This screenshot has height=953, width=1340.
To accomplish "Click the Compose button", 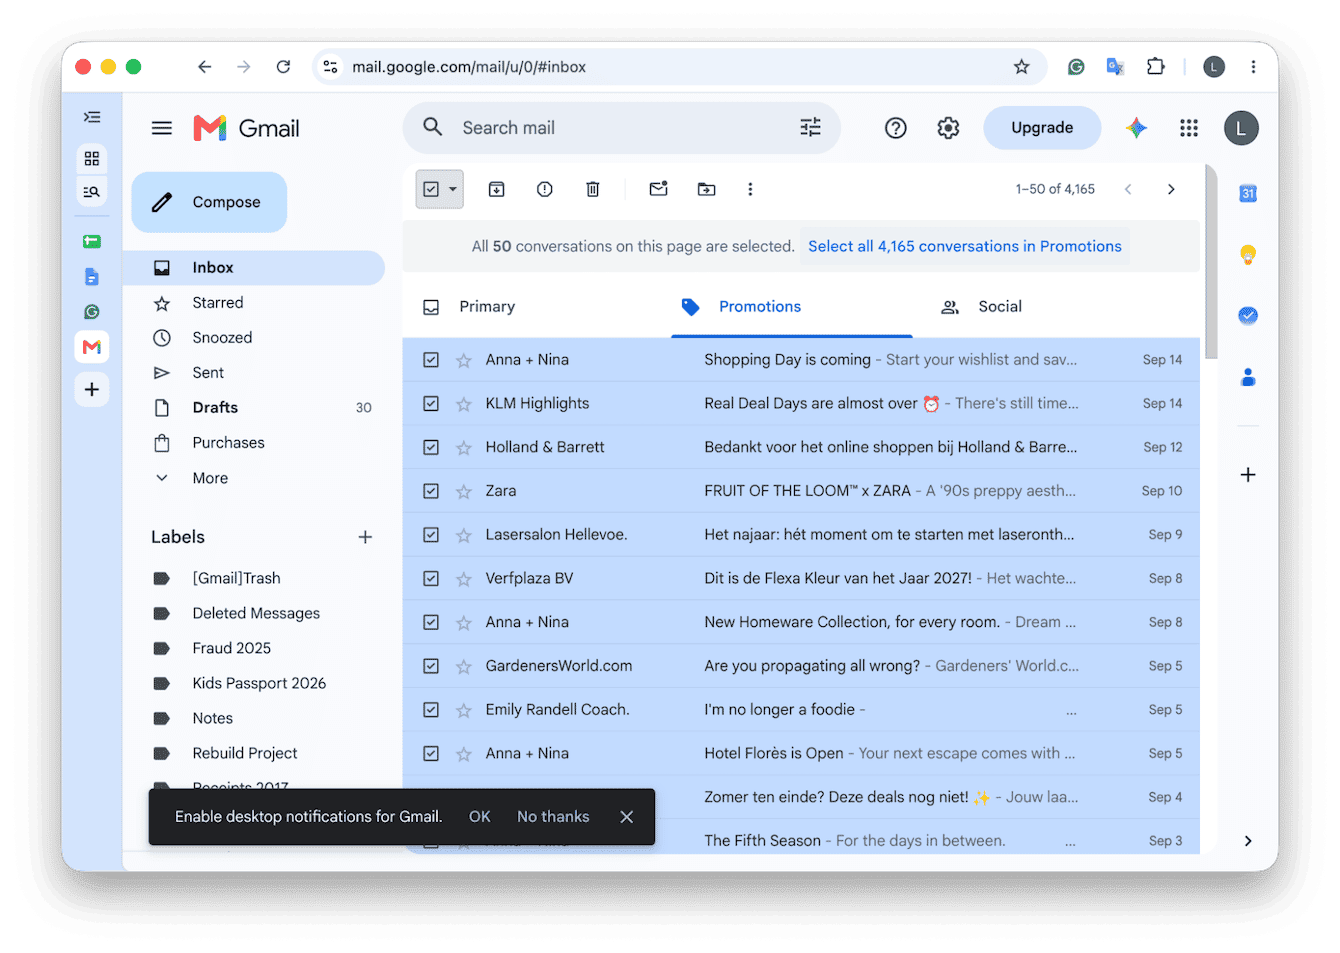I will coord(209,202).
